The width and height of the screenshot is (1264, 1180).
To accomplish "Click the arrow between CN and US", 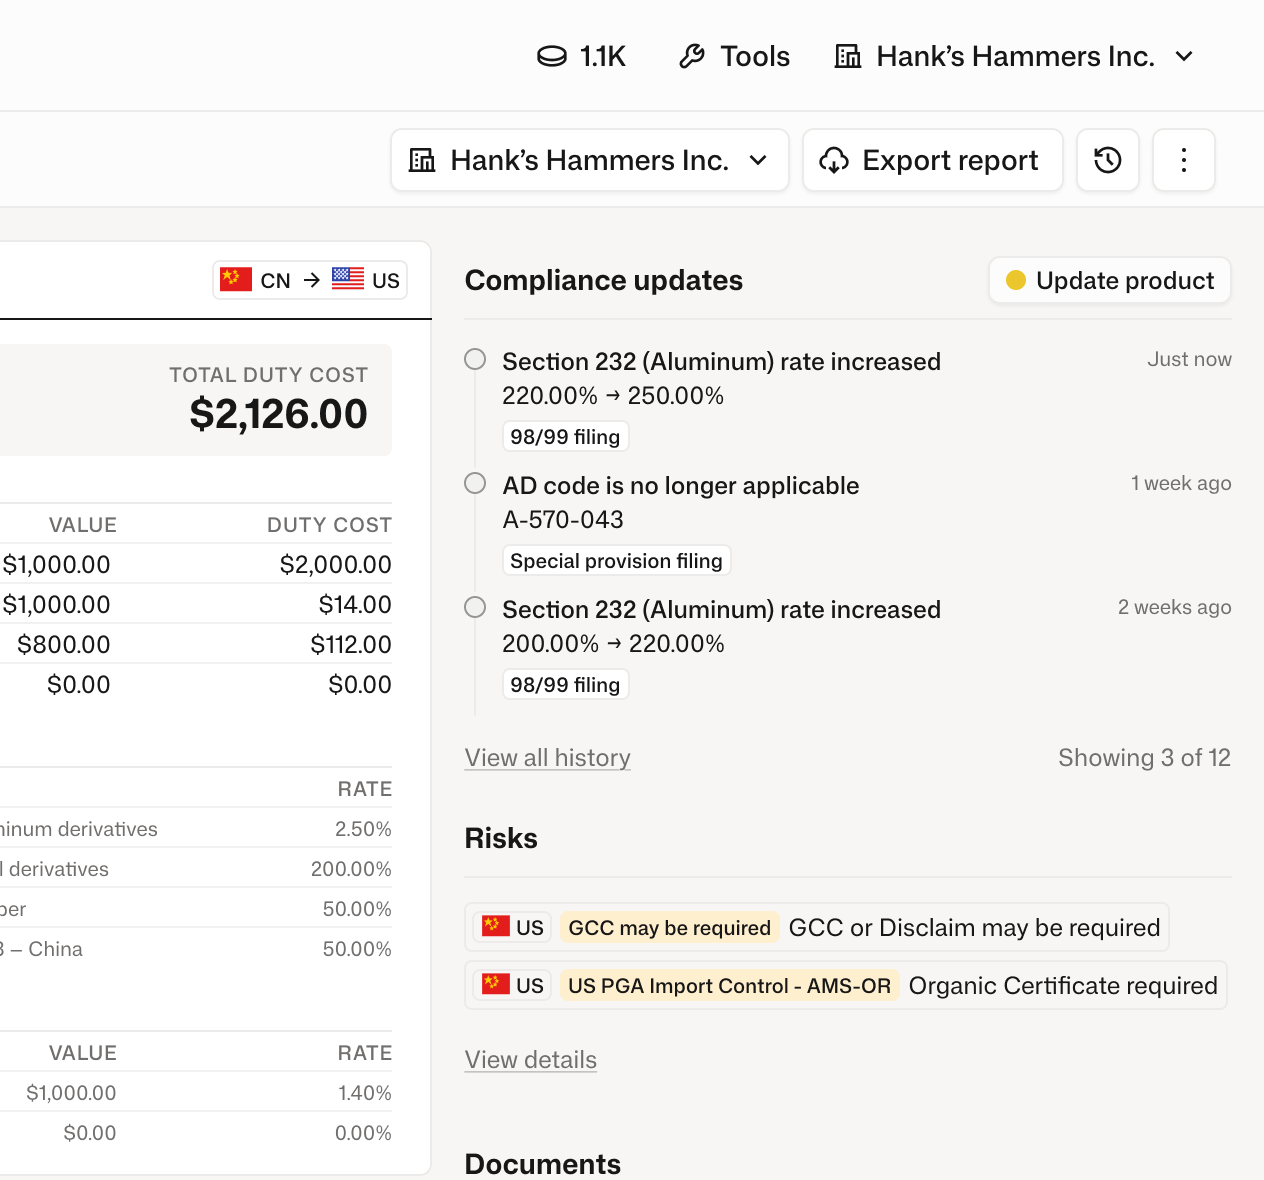I will (x=312, y=280).
